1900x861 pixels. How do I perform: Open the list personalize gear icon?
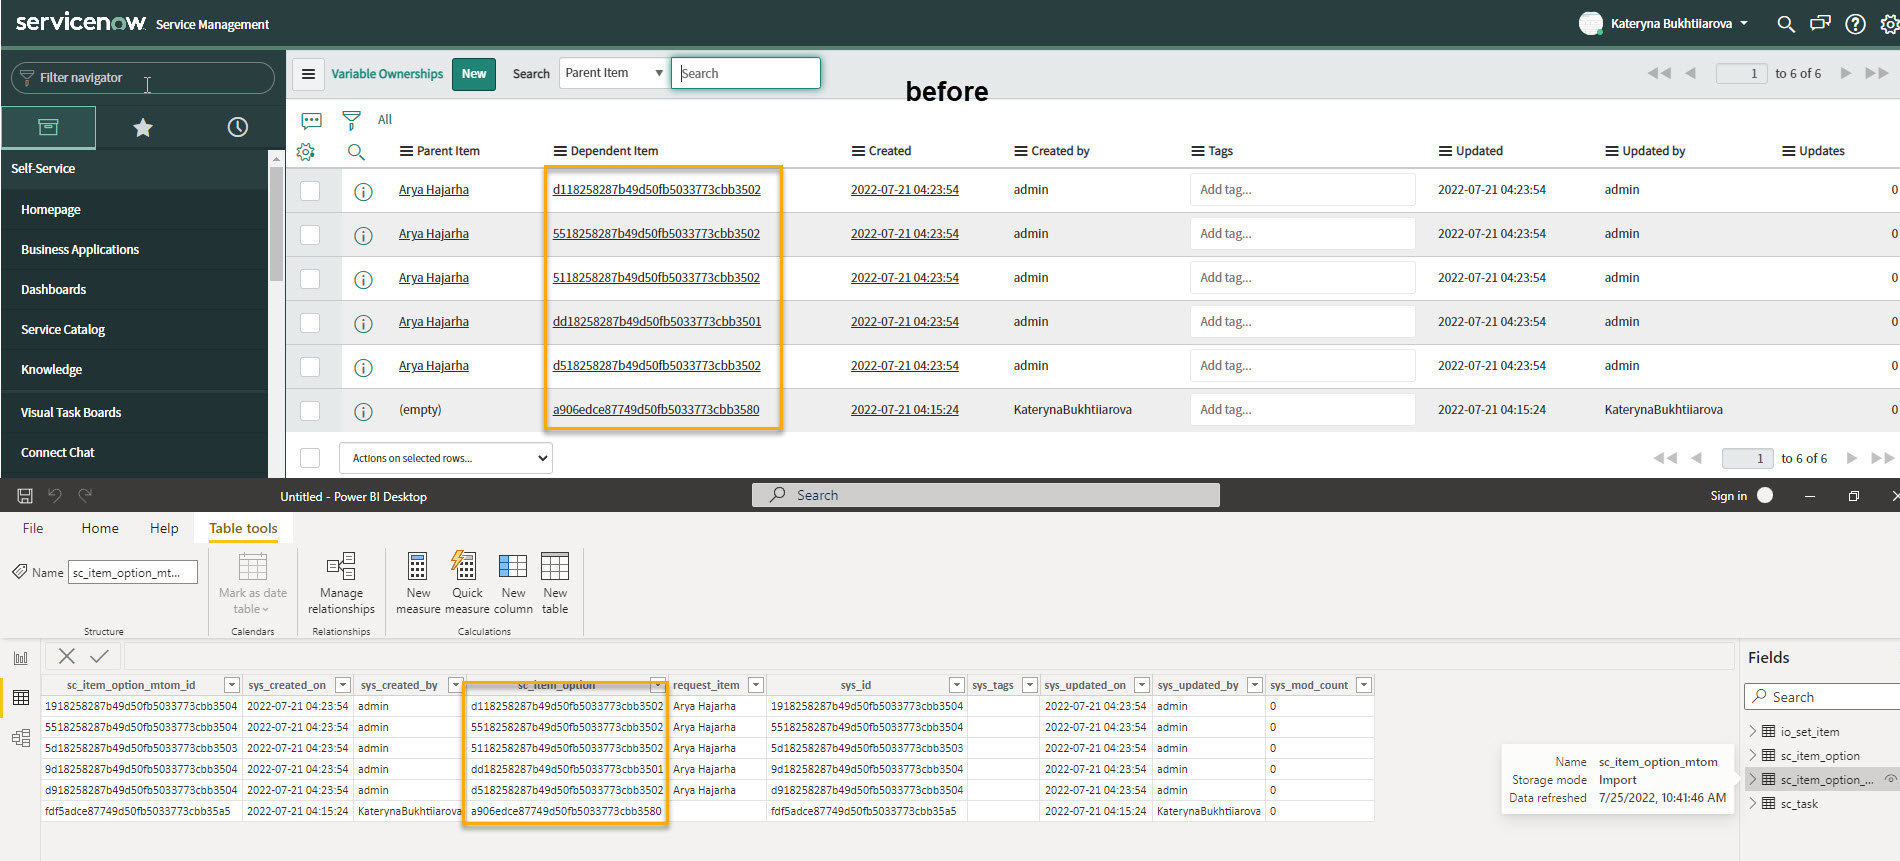click(x=306, y=152)
